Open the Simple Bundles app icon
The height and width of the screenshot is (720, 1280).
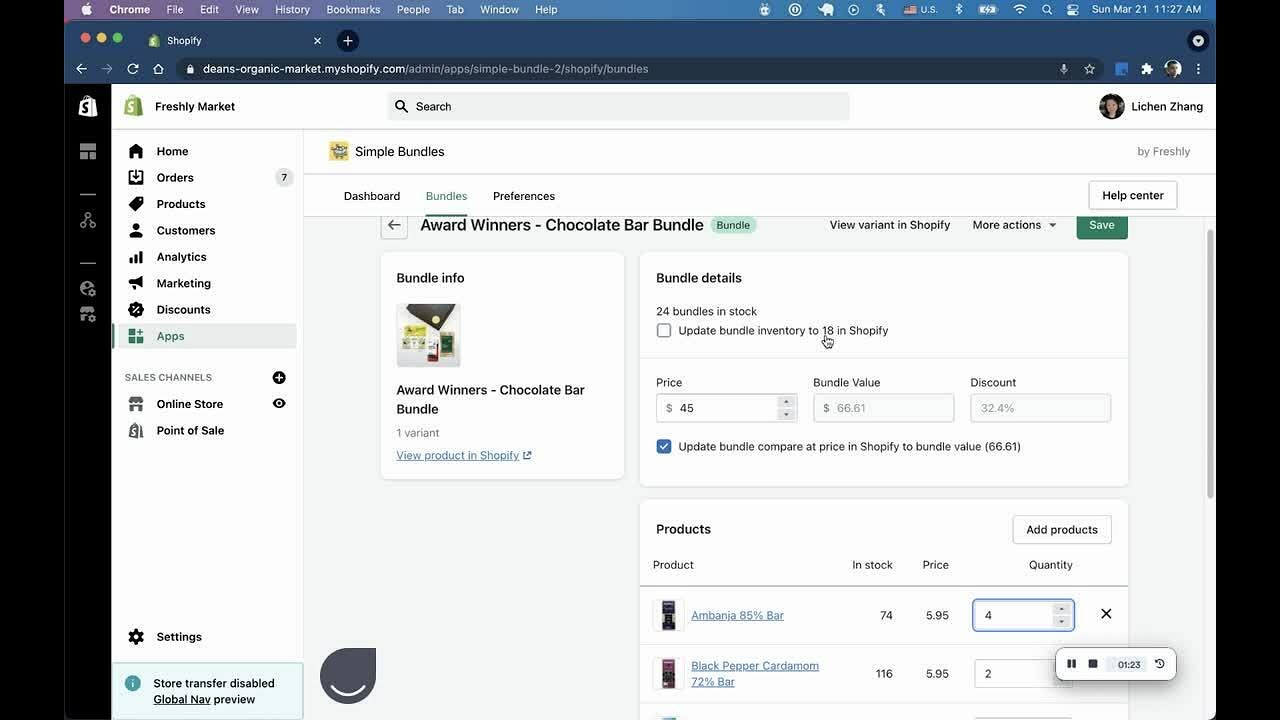339,151
